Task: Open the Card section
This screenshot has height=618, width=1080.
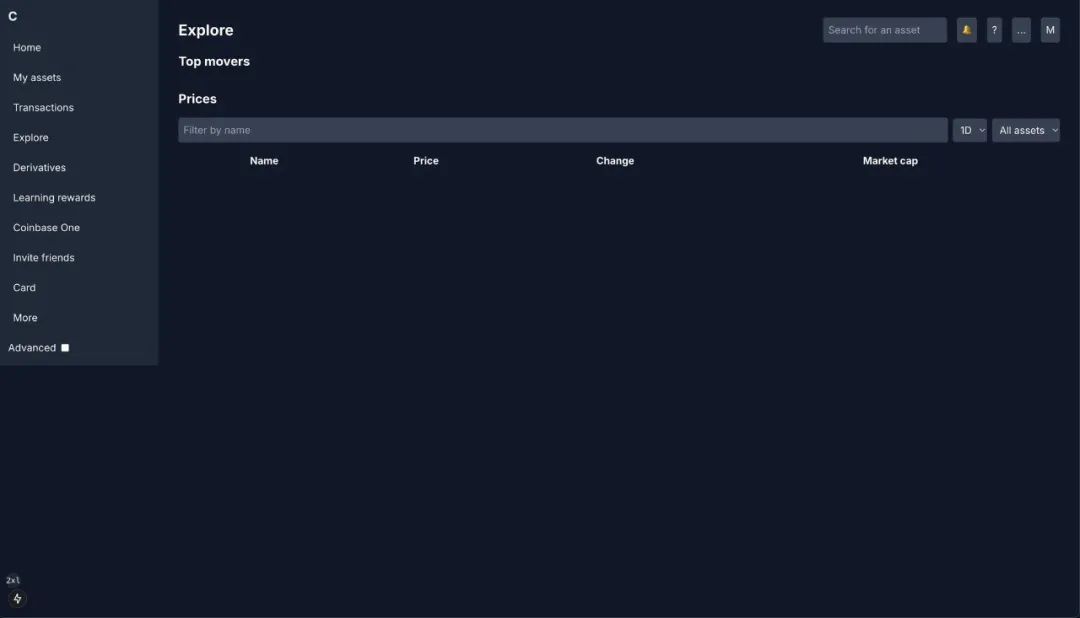Action: pyautogui.click(x=24, y=287)
